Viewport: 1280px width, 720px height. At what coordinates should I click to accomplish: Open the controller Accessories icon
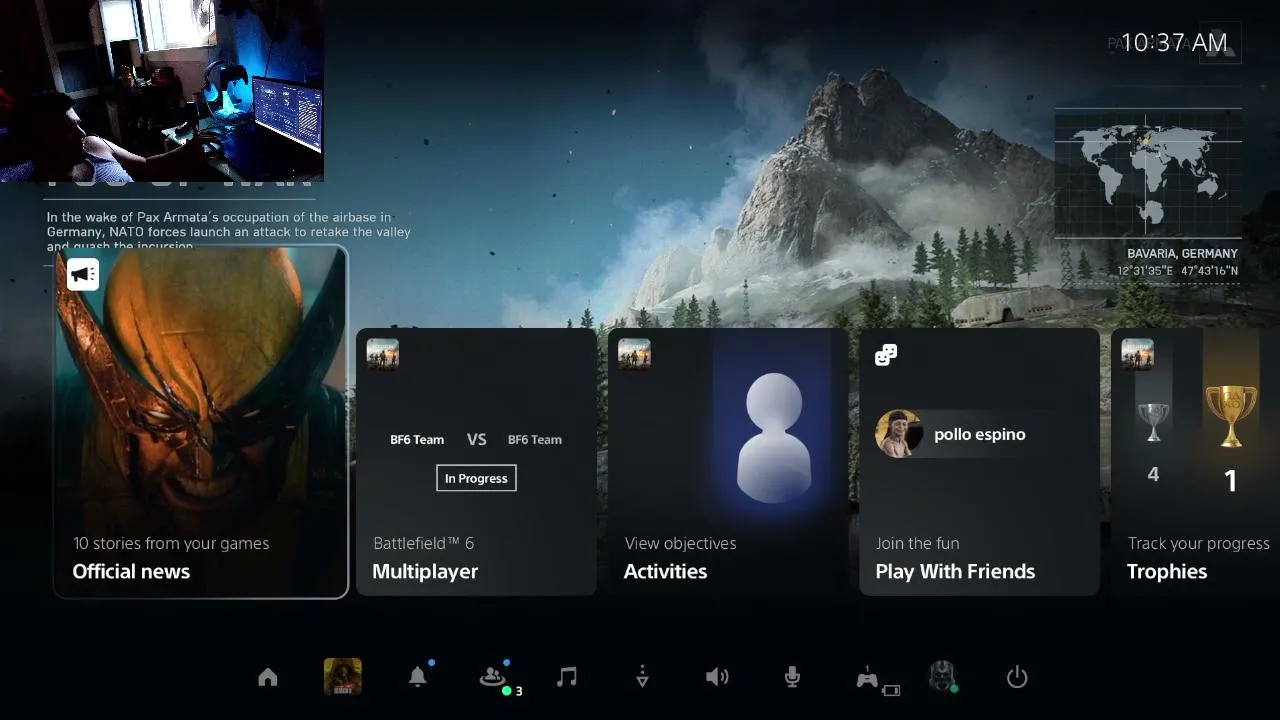pyautogui.click(x=868, y=679)
